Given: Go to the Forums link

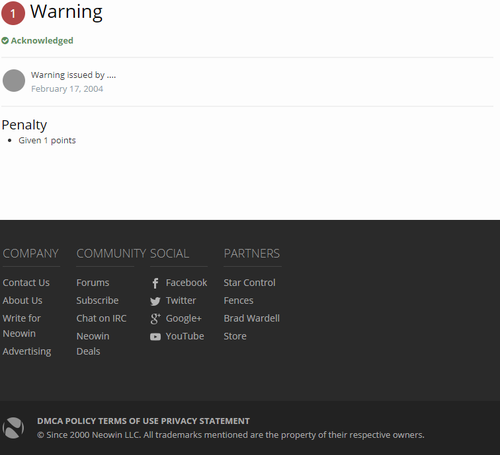Looking at the screenshot, I should click(93, 283).
